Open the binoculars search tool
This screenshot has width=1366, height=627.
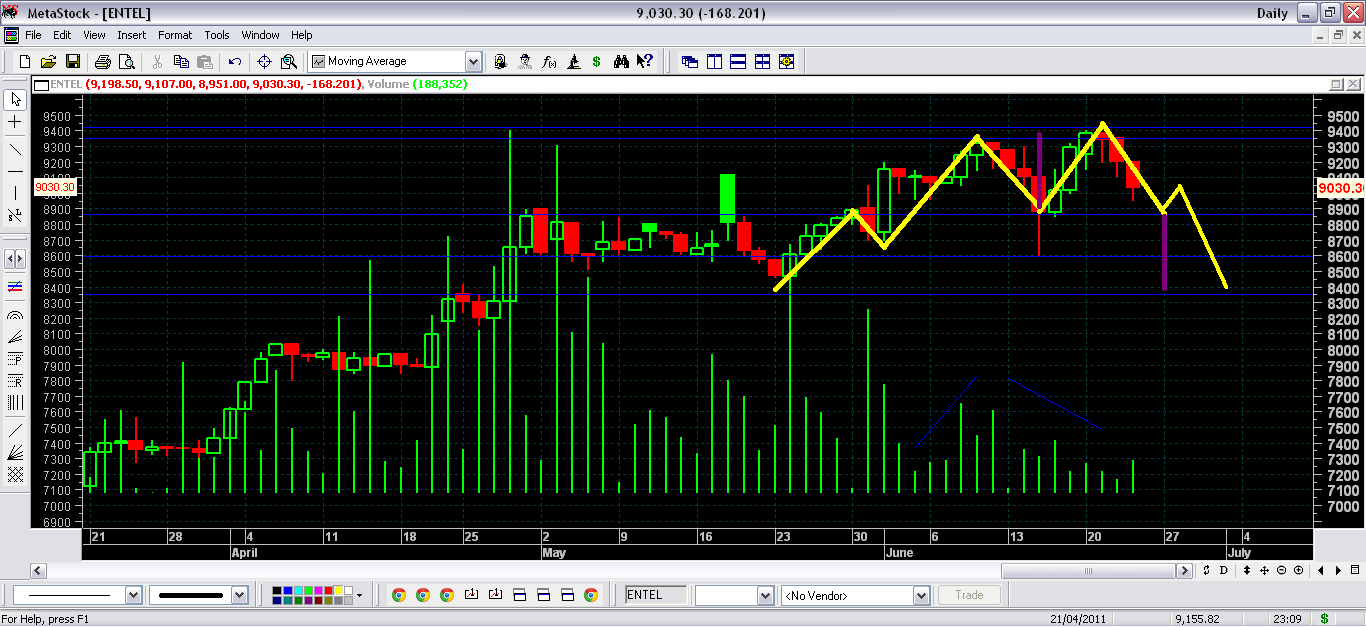pos(621,61)
